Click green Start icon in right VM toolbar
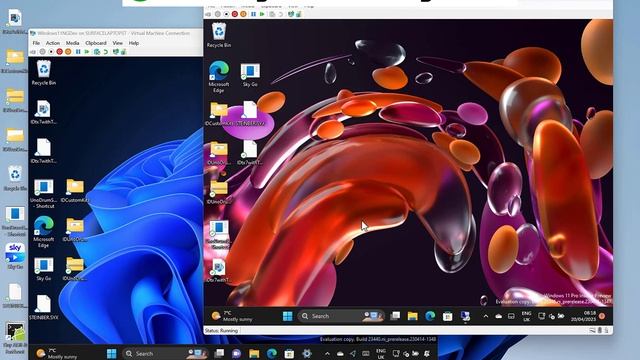Screen dimensions: 640x360 (x=262, y=14)
